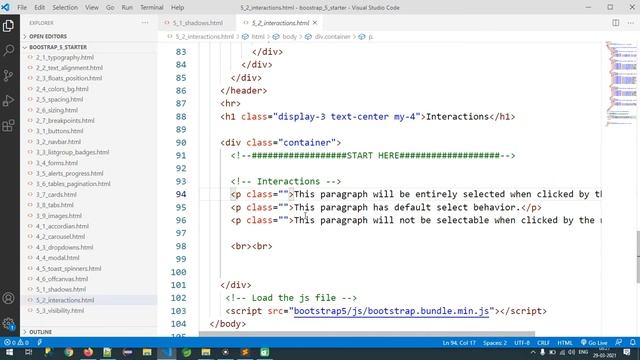Switch to the 5_1_shadows.html tab

pos(198,23)
